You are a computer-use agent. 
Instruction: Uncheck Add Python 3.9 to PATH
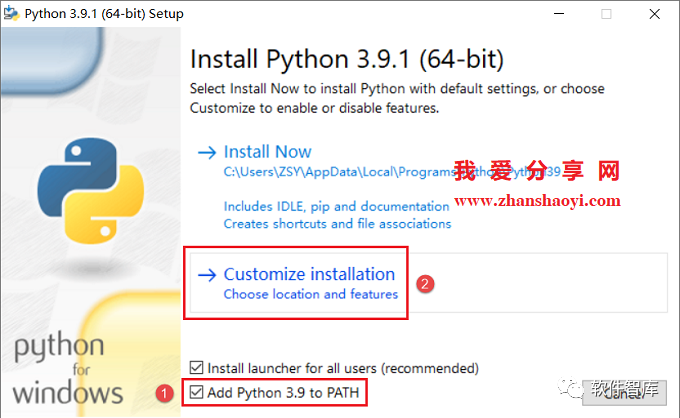pos(196,392)
